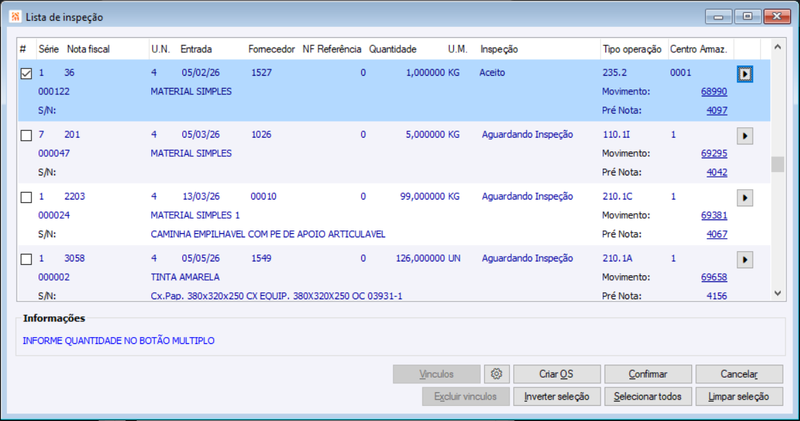
Task: Open Pré Nota link 4097
Action: click(x=717, y=111)
